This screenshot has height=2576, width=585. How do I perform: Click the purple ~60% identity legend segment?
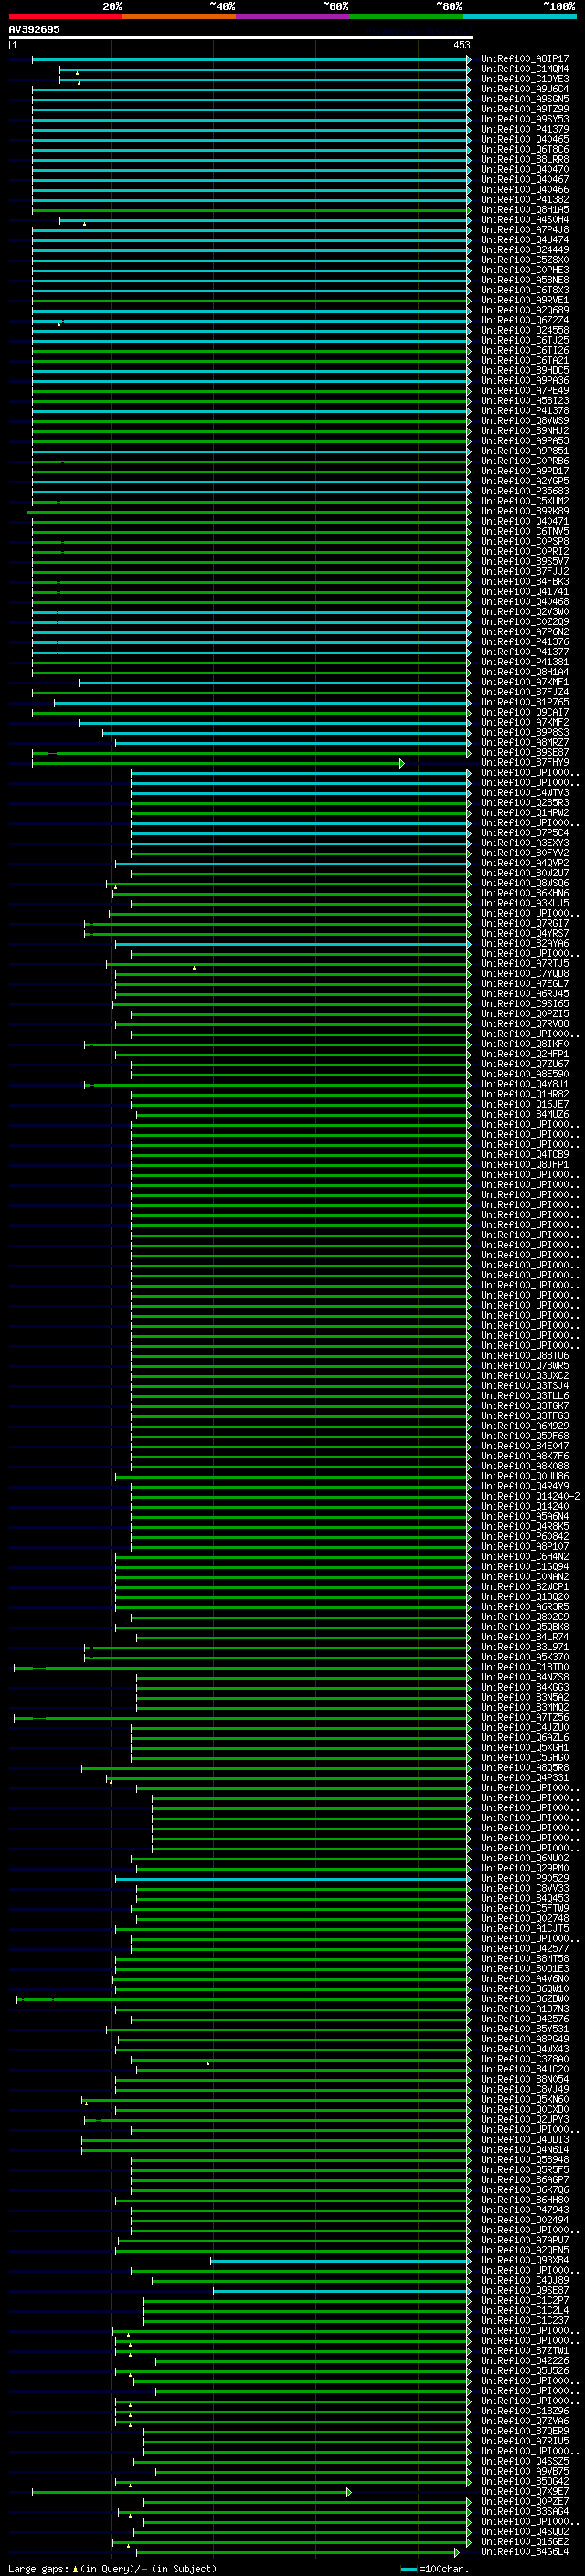coord(292,16)
